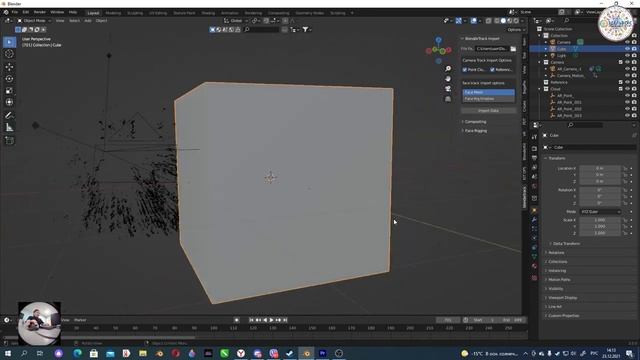
Task: Select the Transform tool
Action: 9,102
